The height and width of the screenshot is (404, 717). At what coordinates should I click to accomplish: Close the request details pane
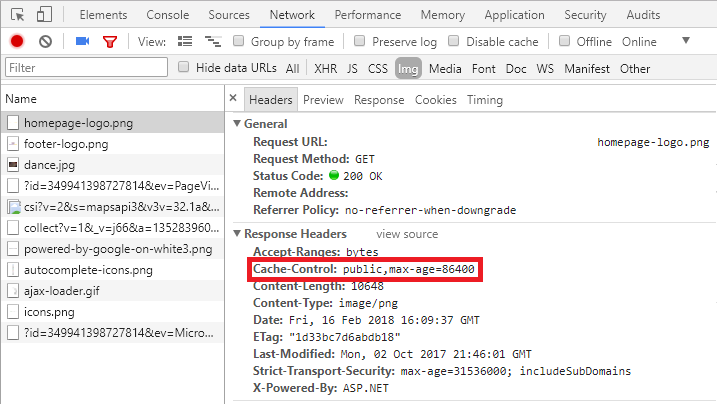click(x=233, y=100)
